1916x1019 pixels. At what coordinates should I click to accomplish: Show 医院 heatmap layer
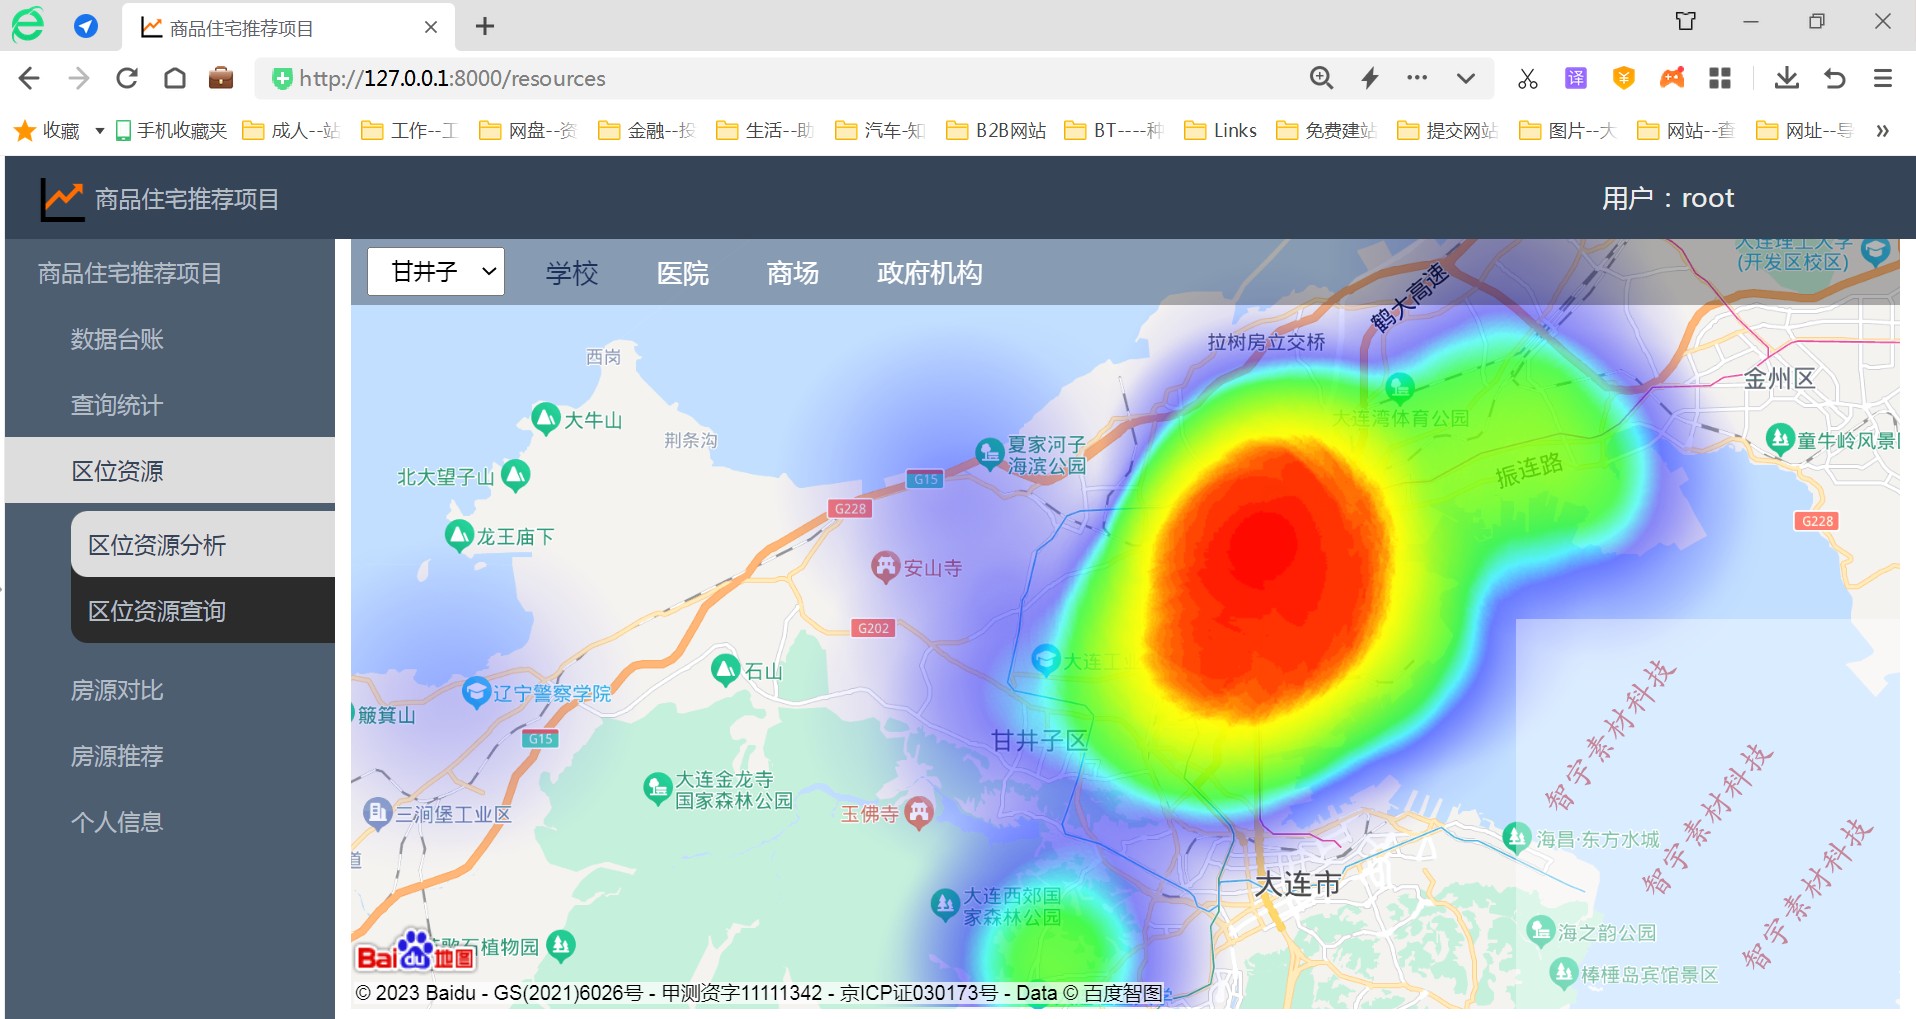[683, 273]
